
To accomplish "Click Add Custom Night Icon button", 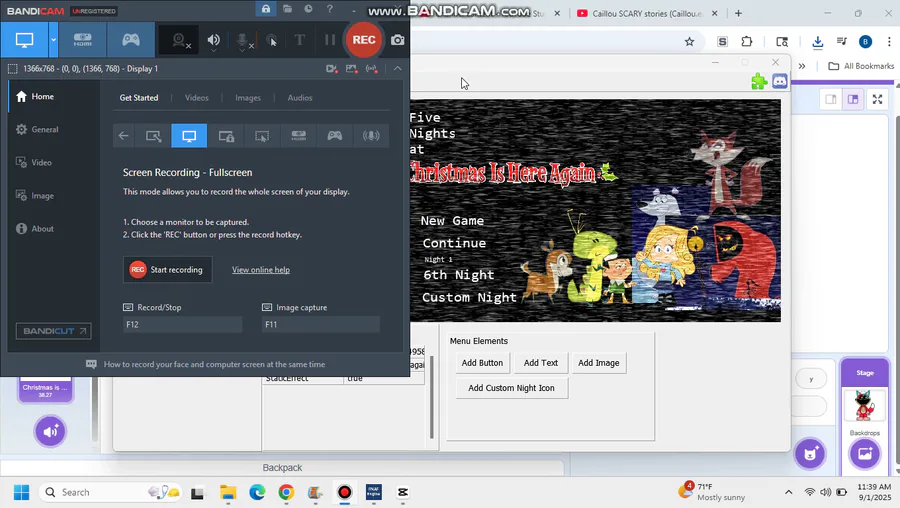I will 511,388.
